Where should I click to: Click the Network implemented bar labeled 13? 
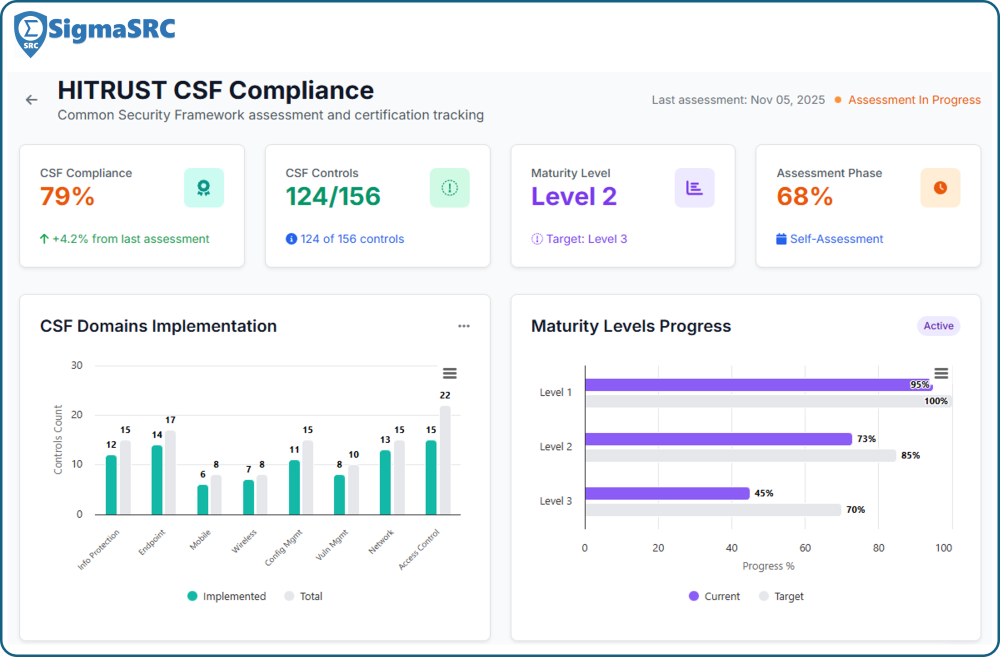click(385, 482)
